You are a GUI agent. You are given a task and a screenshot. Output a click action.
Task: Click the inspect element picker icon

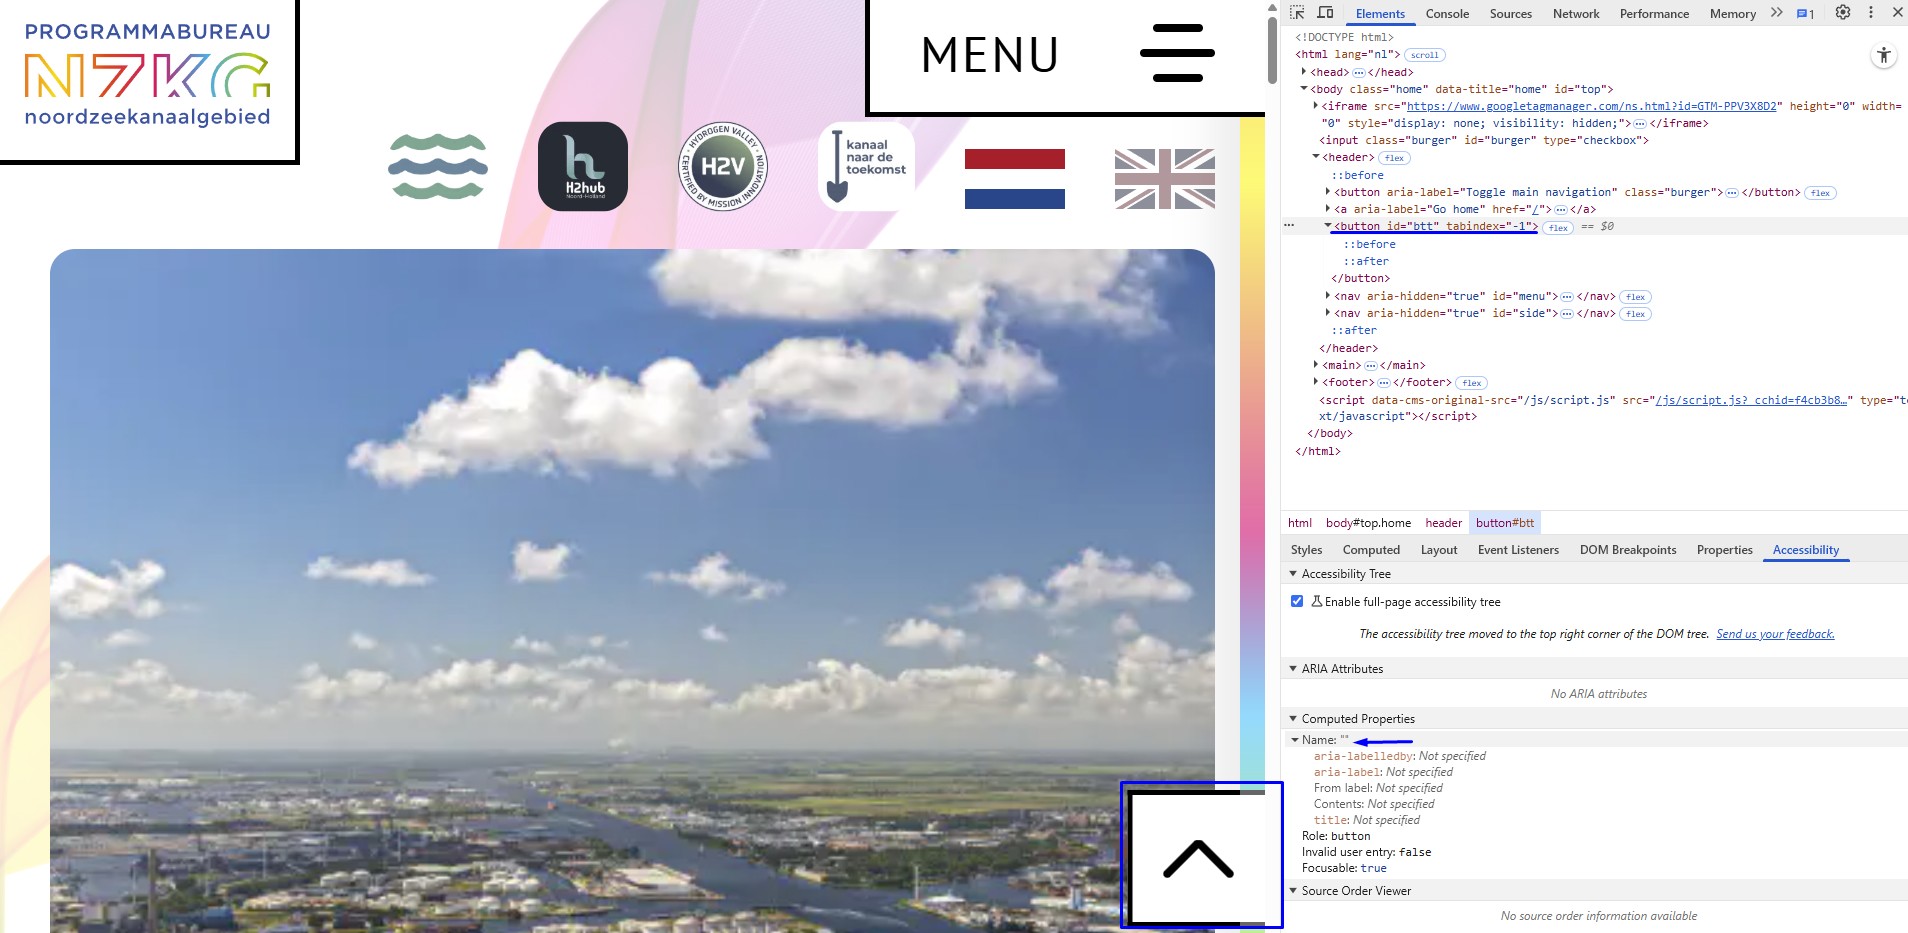click(x=1297, y=13)
